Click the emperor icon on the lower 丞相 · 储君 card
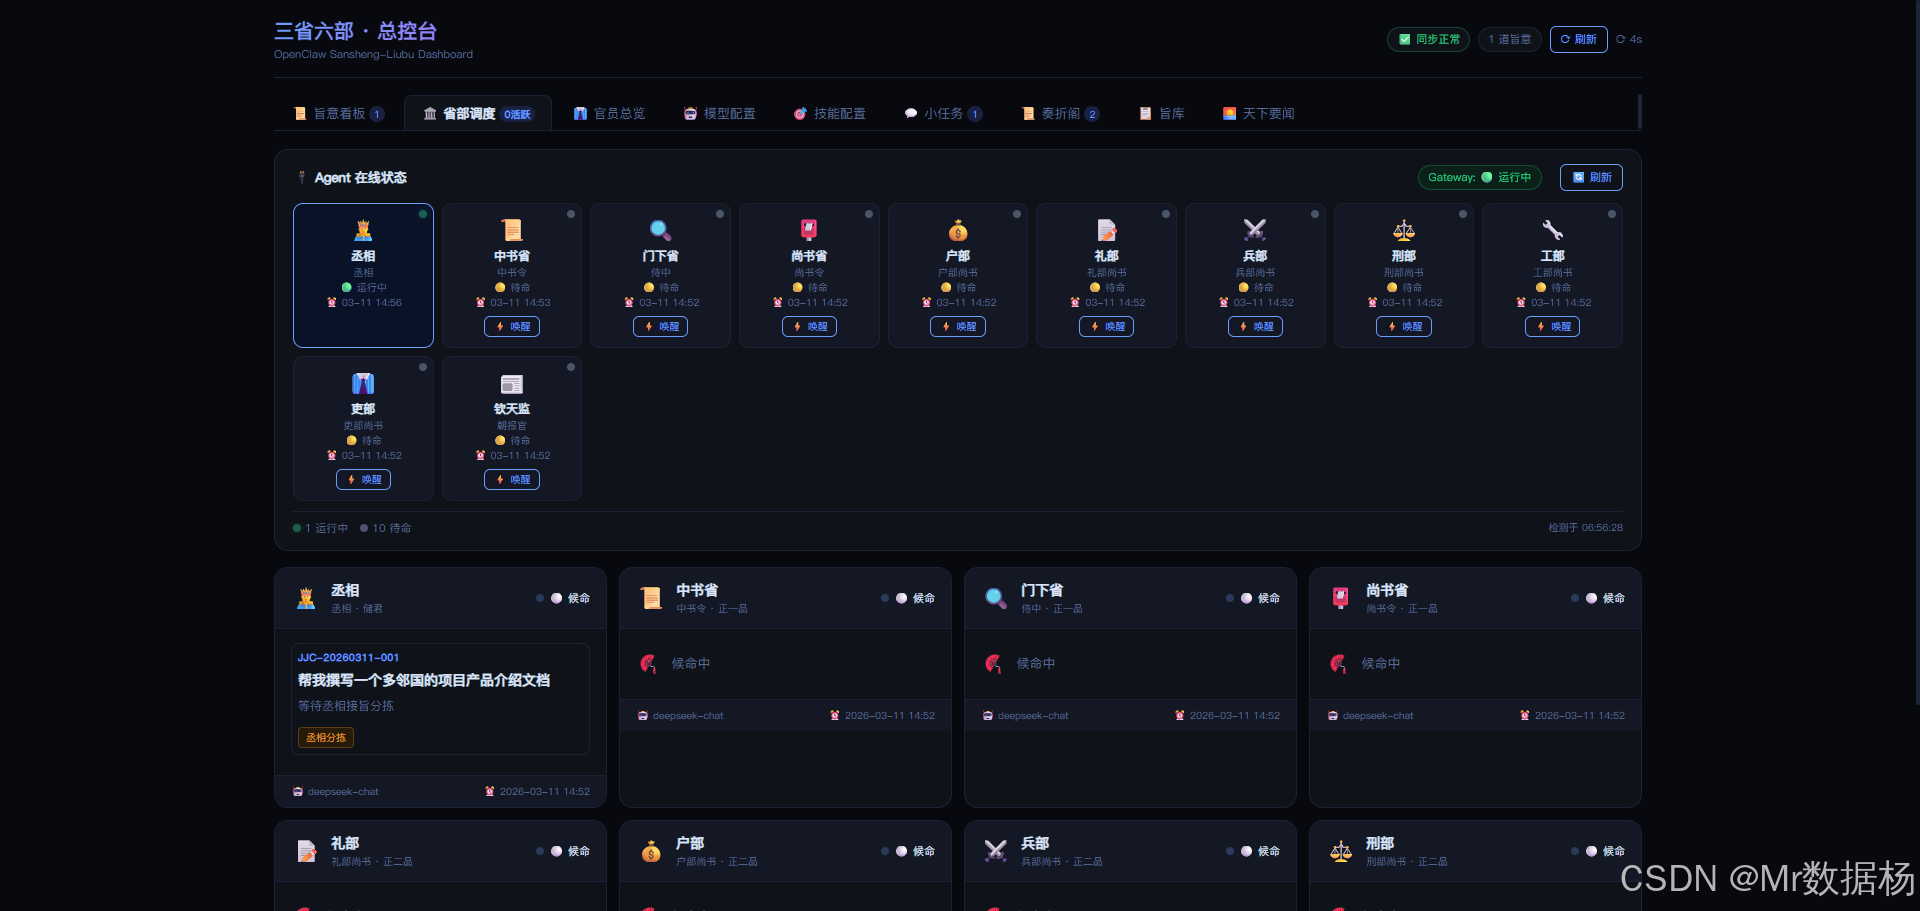Image resolution: width=1920 pixels, height=911 pixels. pyautogui.click(x=306, y=598)
